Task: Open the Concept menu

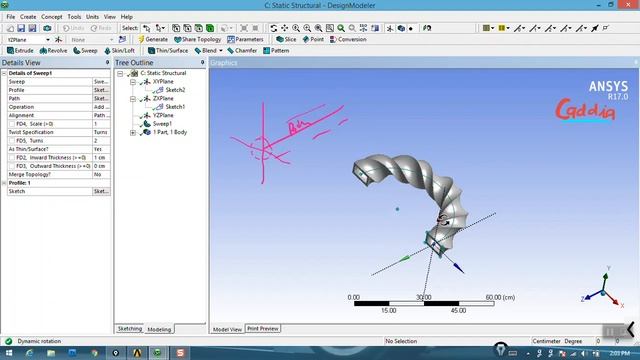Action: click(51, 17)
